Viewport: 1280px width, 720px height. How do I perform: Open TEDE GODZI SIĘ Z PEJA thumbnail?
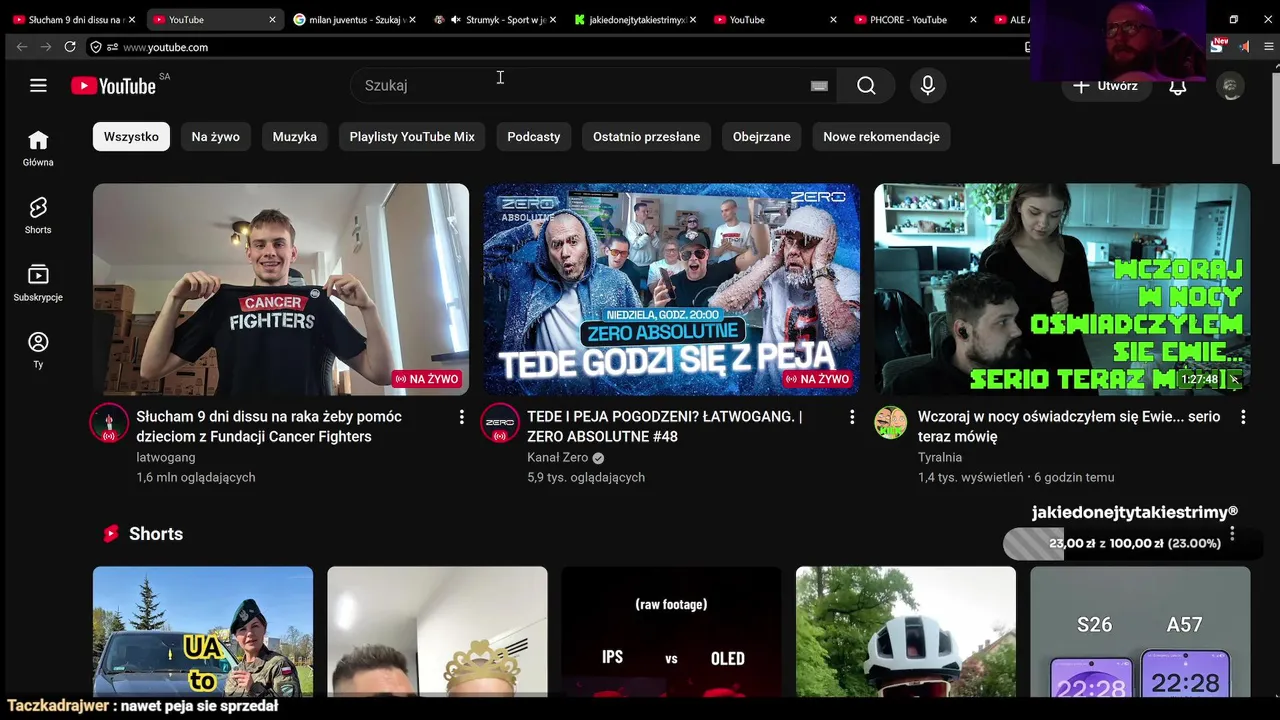pos(672,289)
